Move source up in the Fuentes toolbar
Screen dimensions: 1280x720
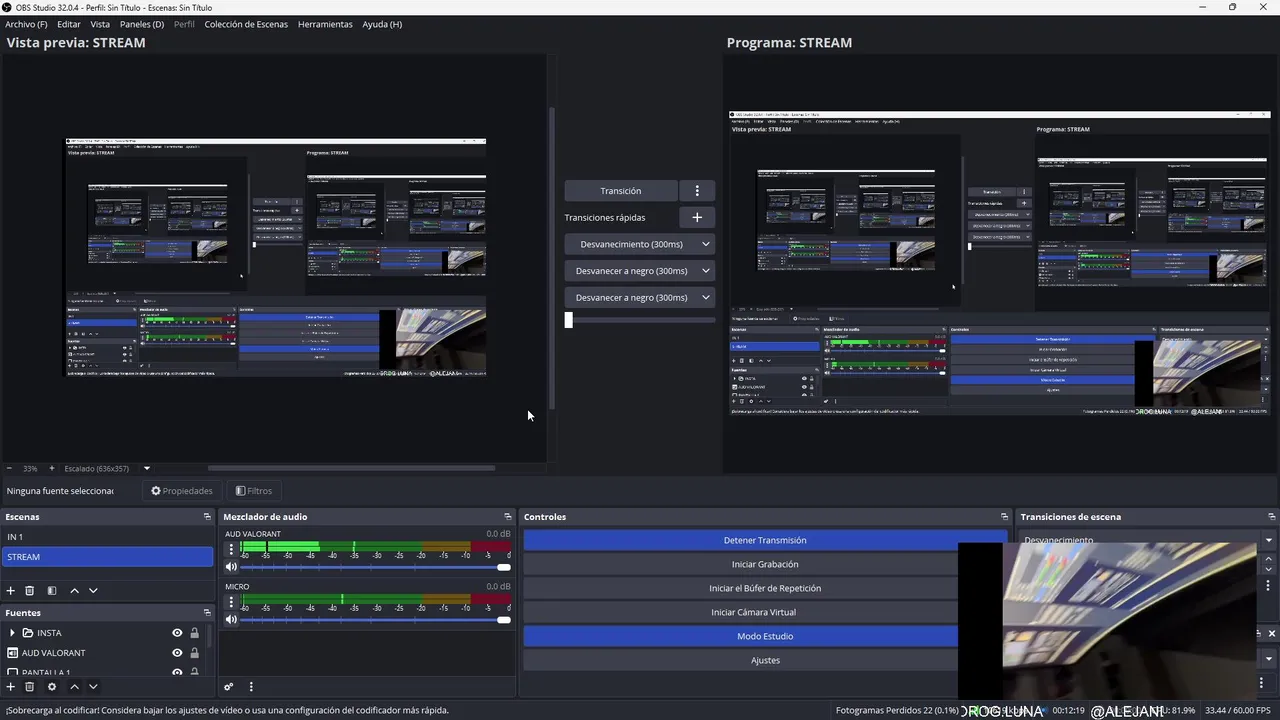click(74, 687)
